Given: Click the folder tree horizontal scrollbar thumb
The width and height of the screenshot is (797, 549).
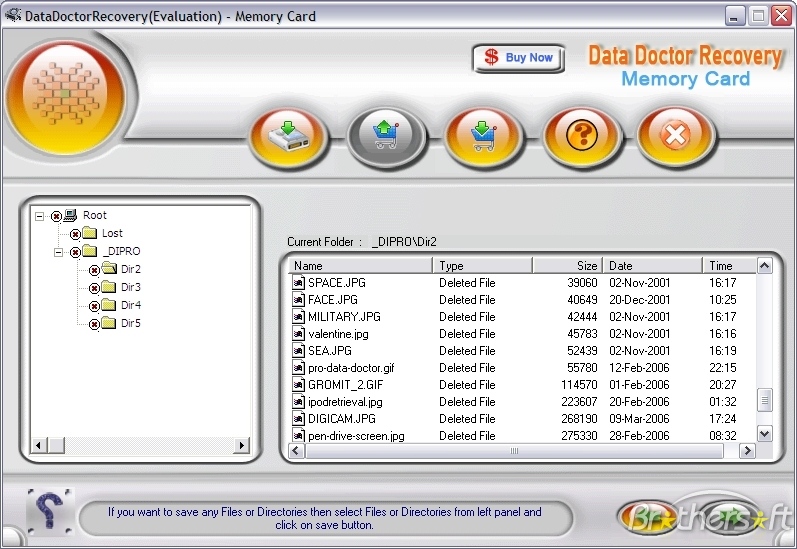Looking at the screenshot, I should point(56,446).
